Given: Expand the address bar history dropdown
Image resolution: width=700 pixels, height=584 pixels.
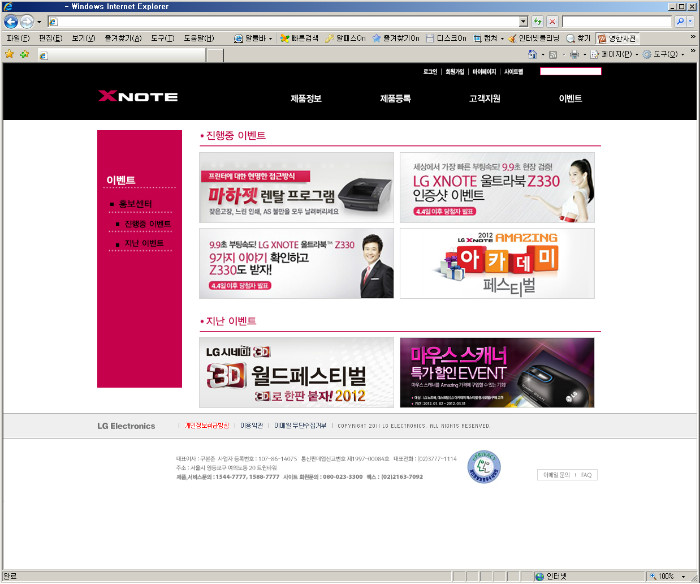Looking at the screenshot, I should pyautogui.click(x=524, y=21).
